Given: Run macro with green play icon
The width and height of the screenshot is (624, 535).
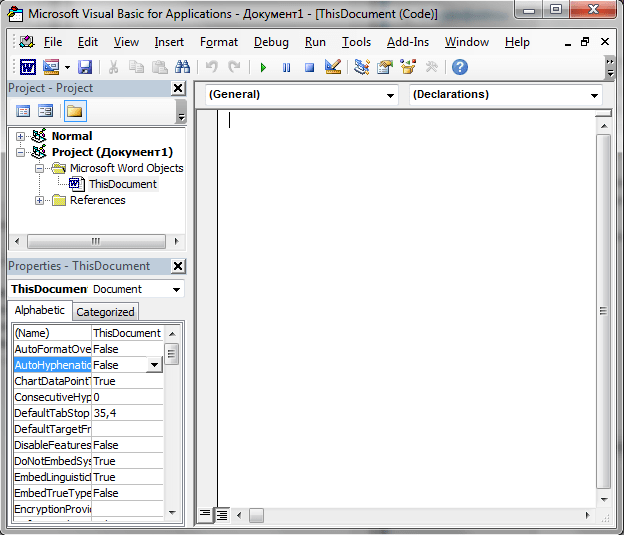Looking at the screenshot, I should coord(263,68).
